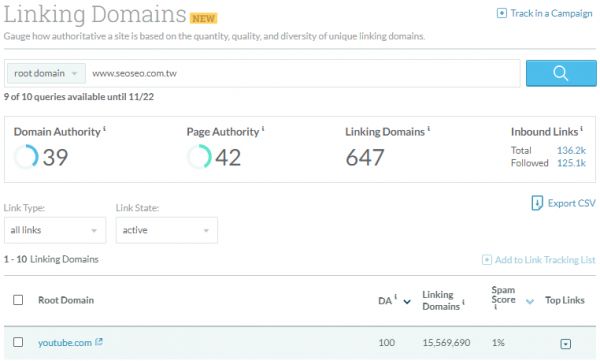600x361 pixels.
Task: Click the DA column info icon
Action: [396, 296]
